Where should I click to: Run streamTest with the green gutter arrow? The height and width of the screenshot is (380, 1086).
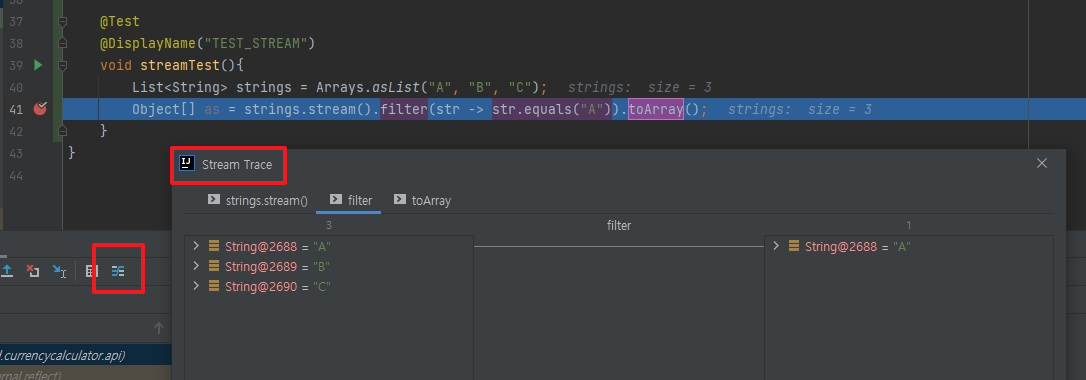coord(38,65)
